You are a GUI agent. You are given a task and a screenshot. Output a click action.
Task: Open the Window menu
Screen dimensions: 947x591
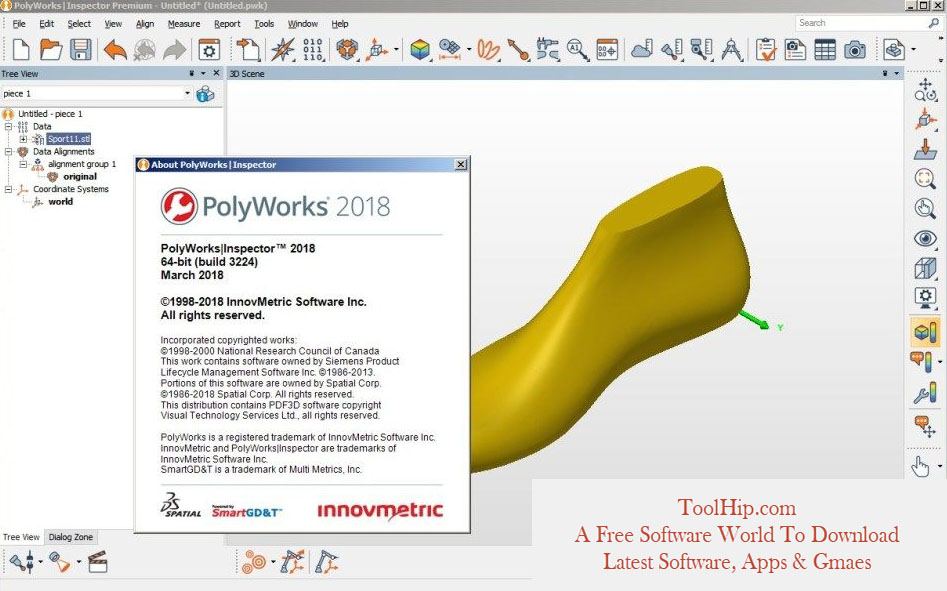(x=303, y=24)
